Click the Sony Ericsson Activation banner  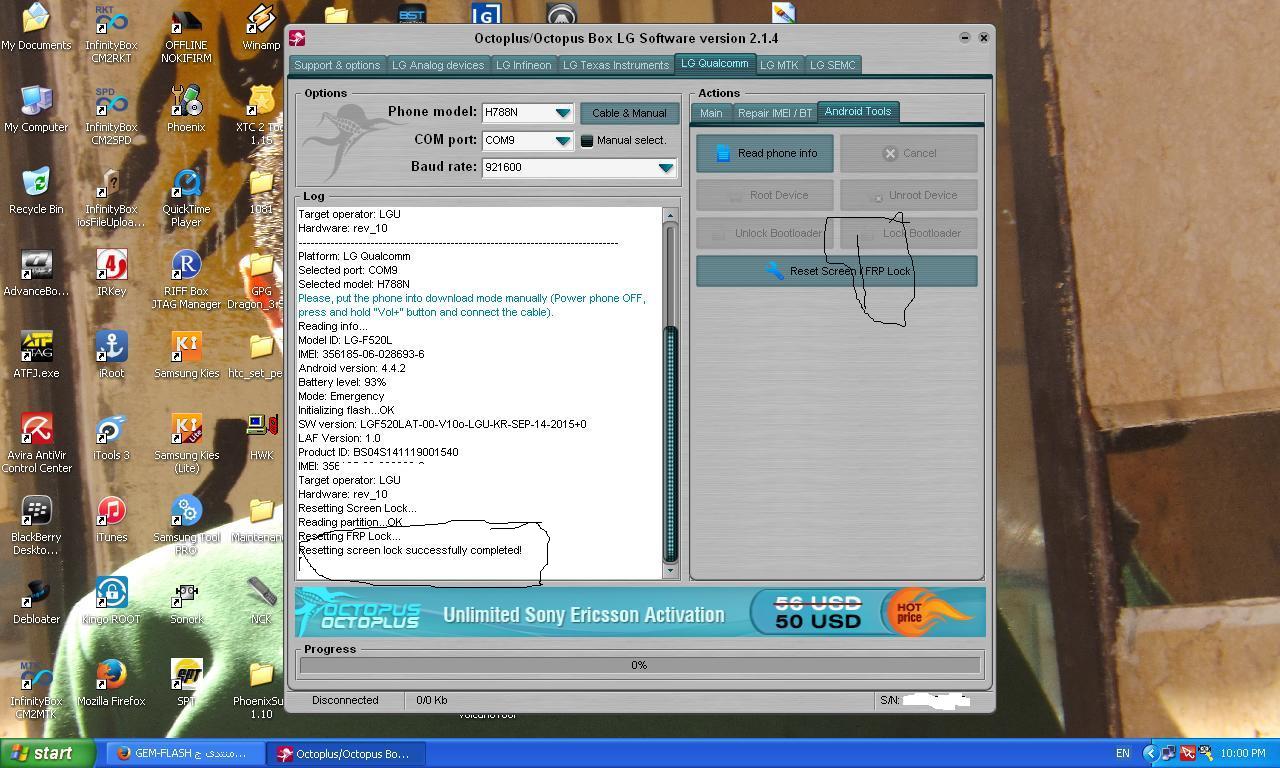coord(640,612)
